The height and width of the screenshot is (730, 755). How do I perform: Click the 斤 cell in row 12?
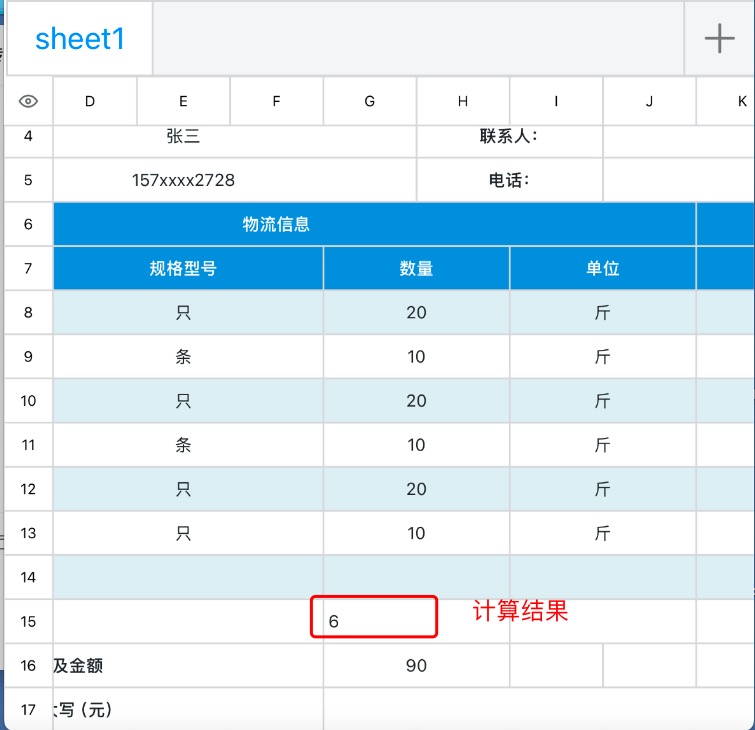tap(603, 489)
